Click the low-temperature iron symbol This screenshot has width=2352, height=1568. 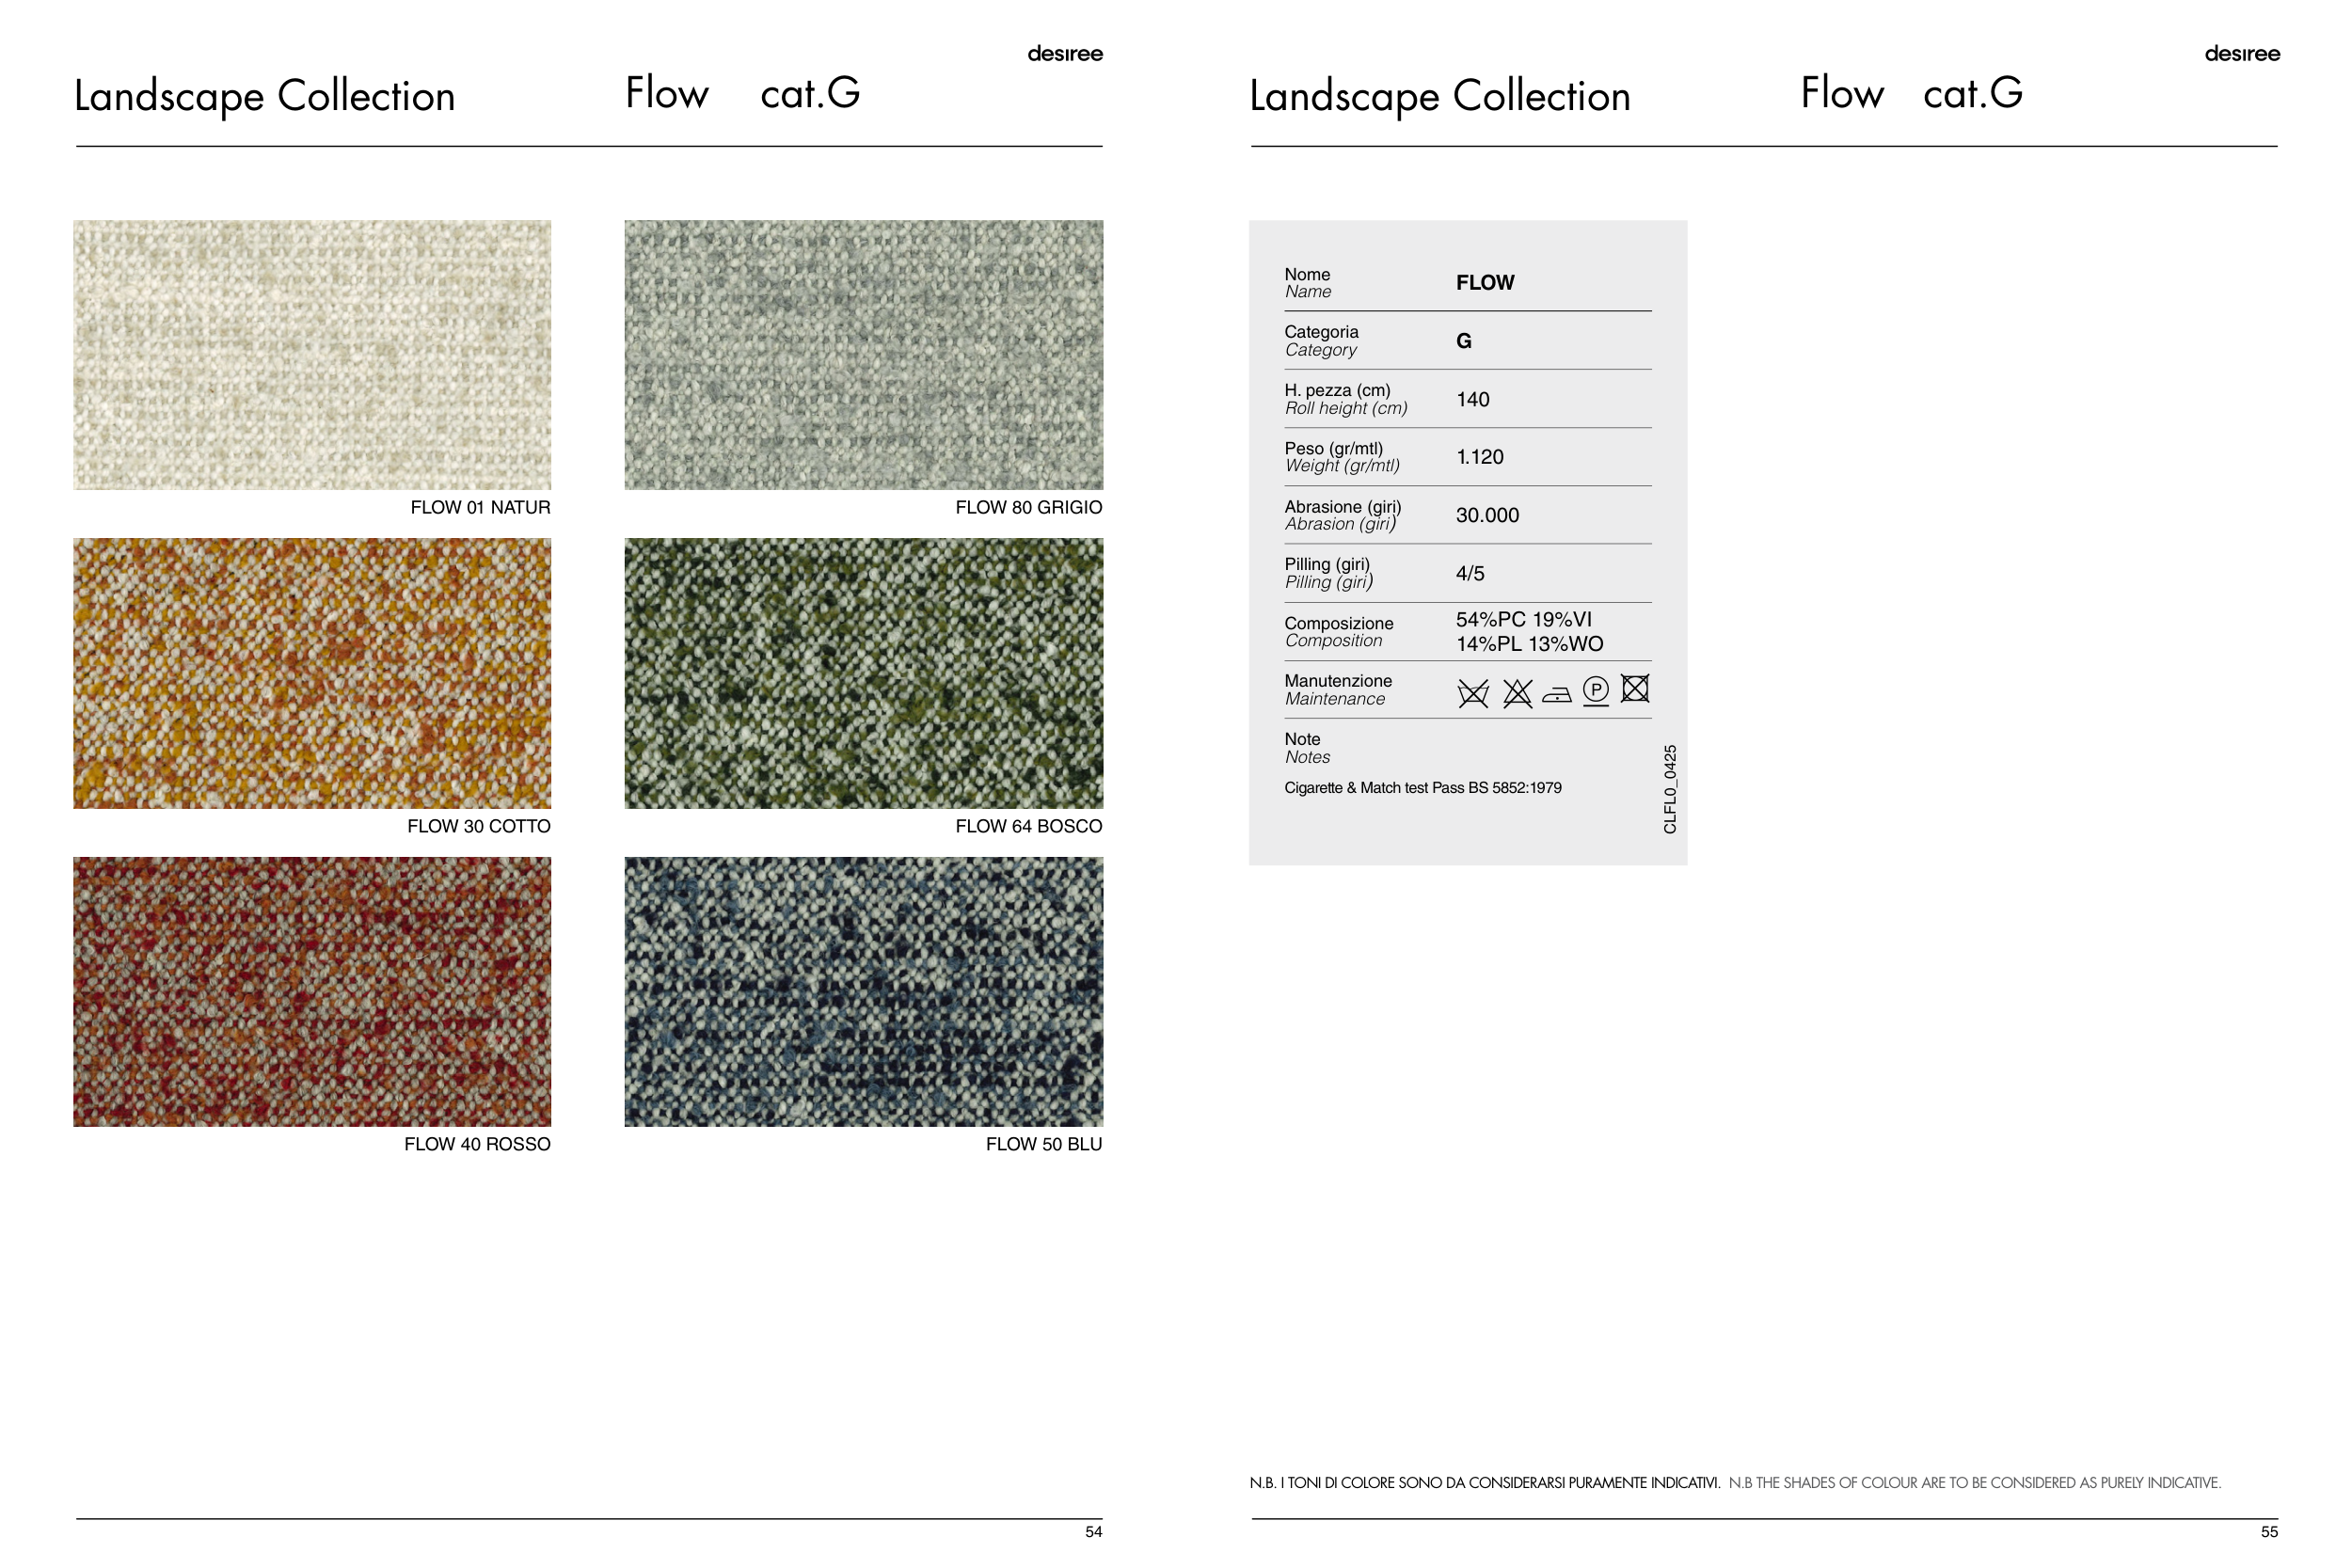[1556, 694]
